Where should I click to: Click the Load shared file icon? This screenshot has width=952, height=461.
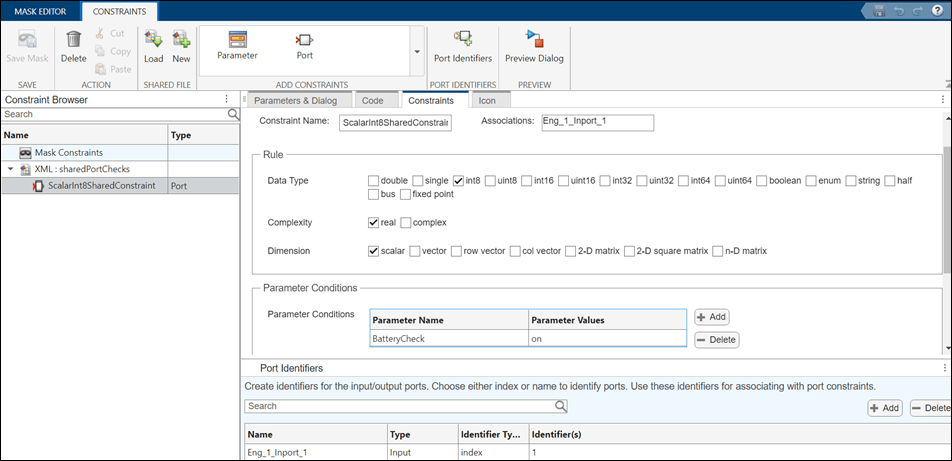pos(153,41)
